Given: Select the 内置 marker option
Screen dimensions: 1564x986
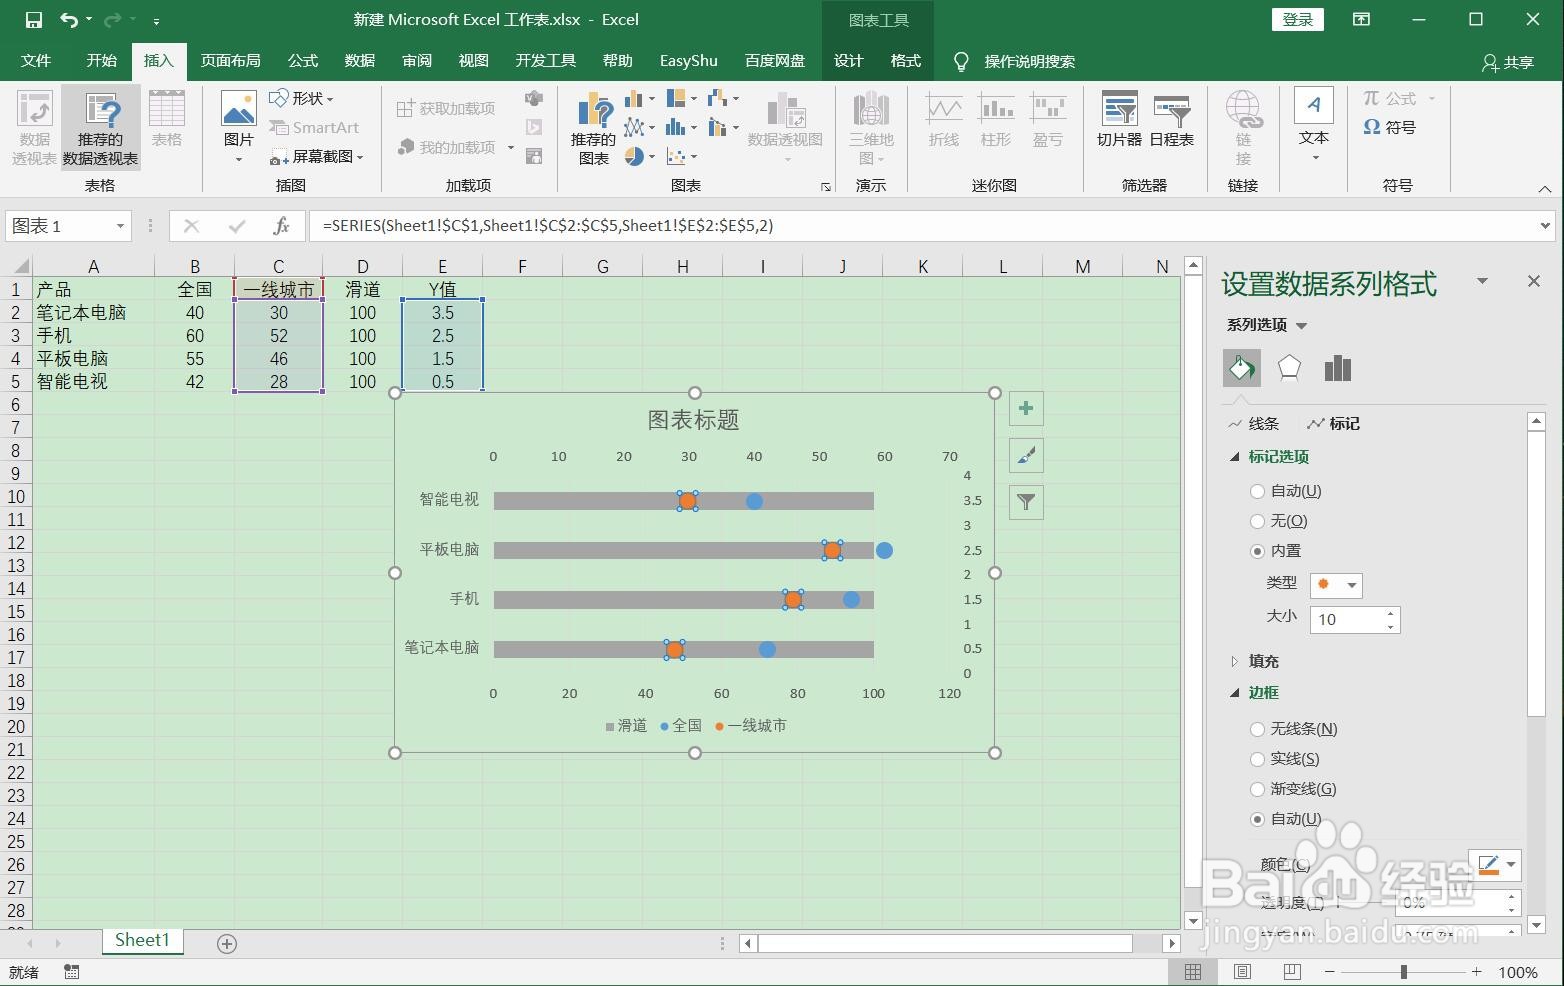Looking at the screenshot, I should coord(1257,551).
